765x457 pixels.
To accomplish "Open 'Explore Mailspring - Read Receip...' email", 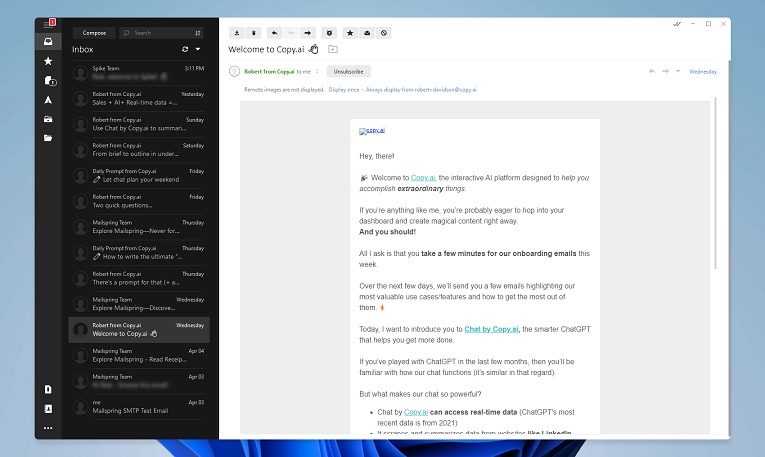I will tap(139, 356).
